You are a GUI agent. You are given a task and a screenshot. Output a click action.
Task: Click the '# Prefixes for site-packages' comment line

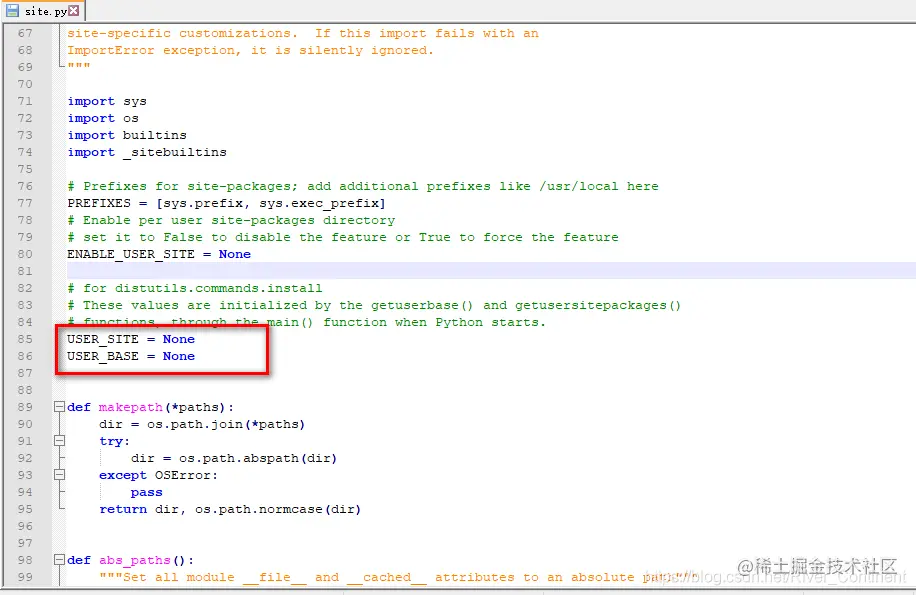click(x=363, y=186)
